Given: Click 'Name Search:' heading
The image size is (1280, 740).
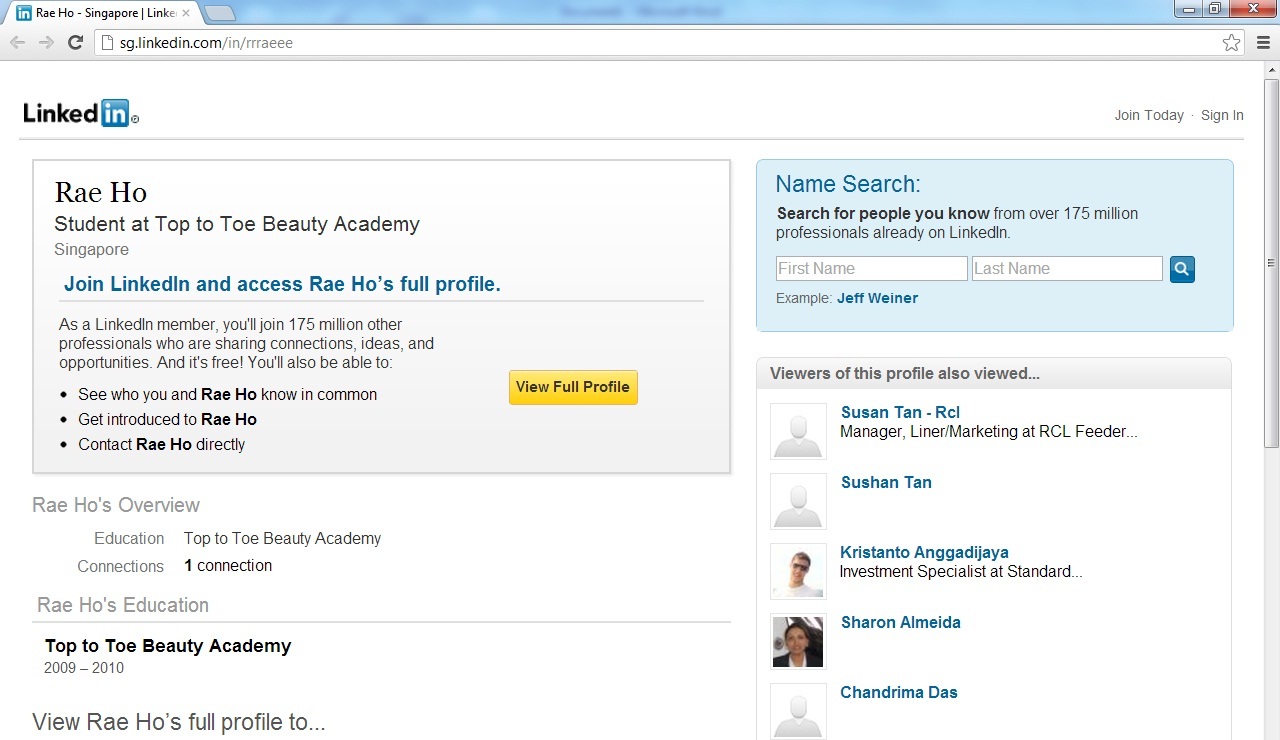Looking at the screenshot, I should point(848,184).
